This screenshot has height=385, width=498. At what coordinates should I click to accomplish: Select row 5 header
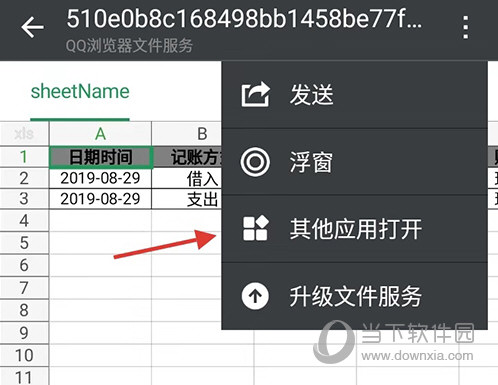pos(24,243)
